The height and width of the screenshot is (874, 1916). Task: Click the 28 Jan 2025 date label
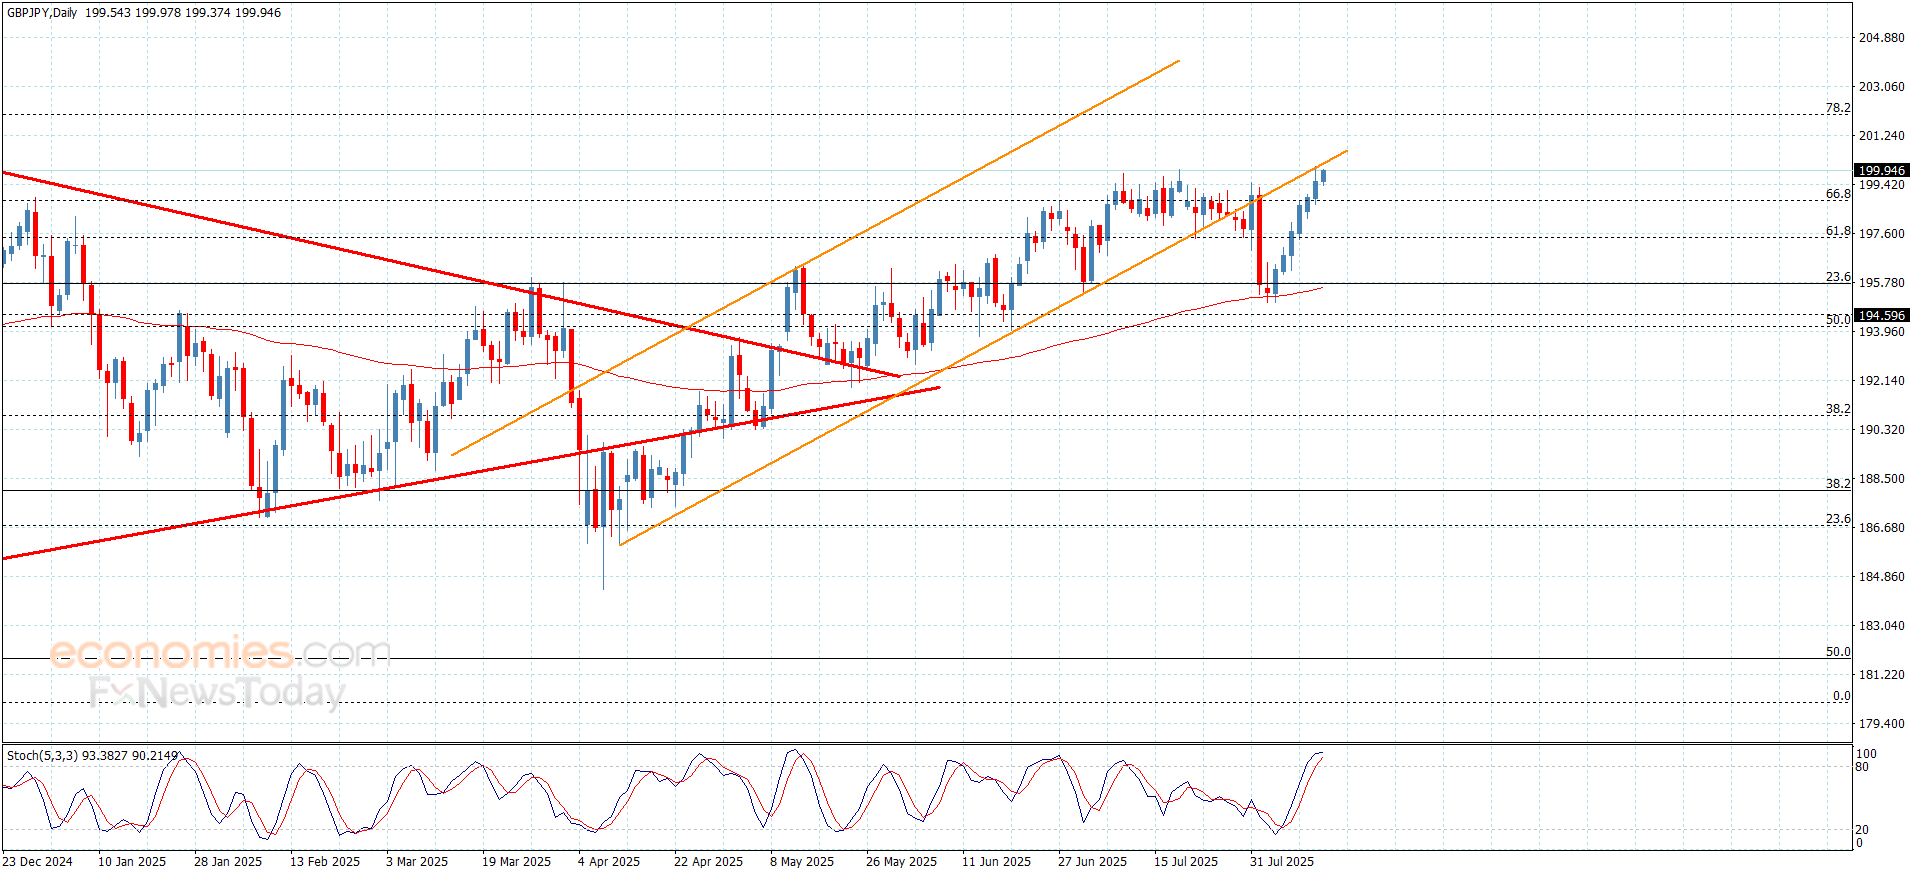pyautogui.click(x=228, y=862)
